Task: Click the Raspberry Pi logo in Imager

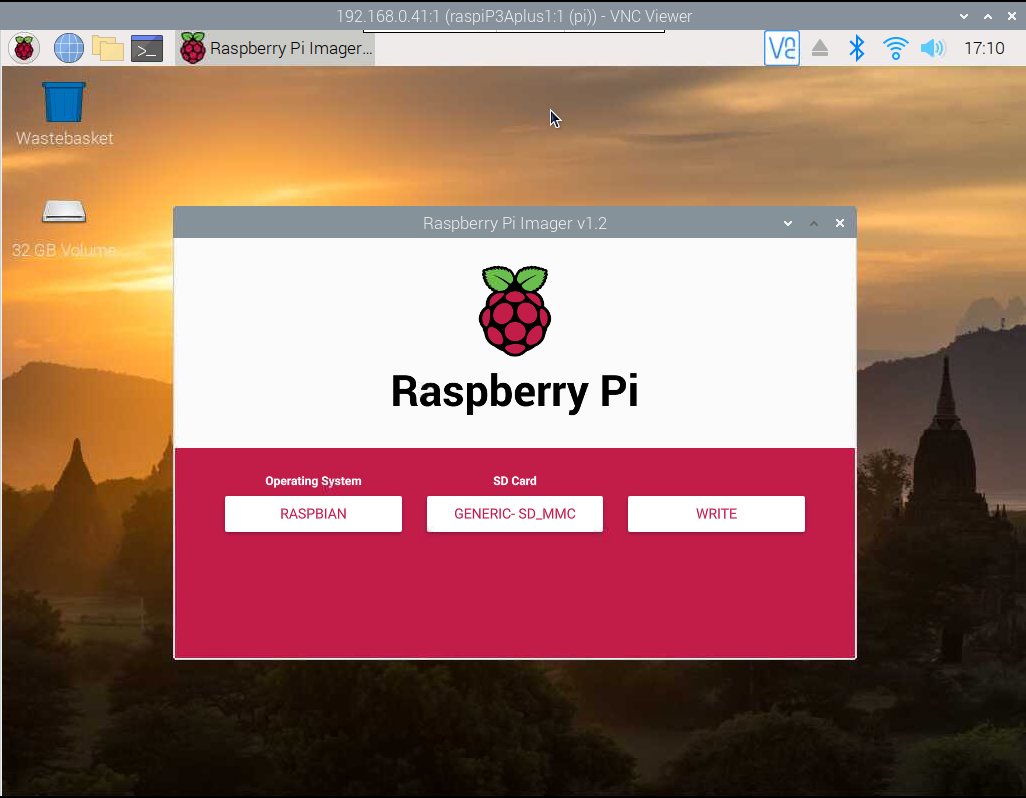Action: point(515,311)
